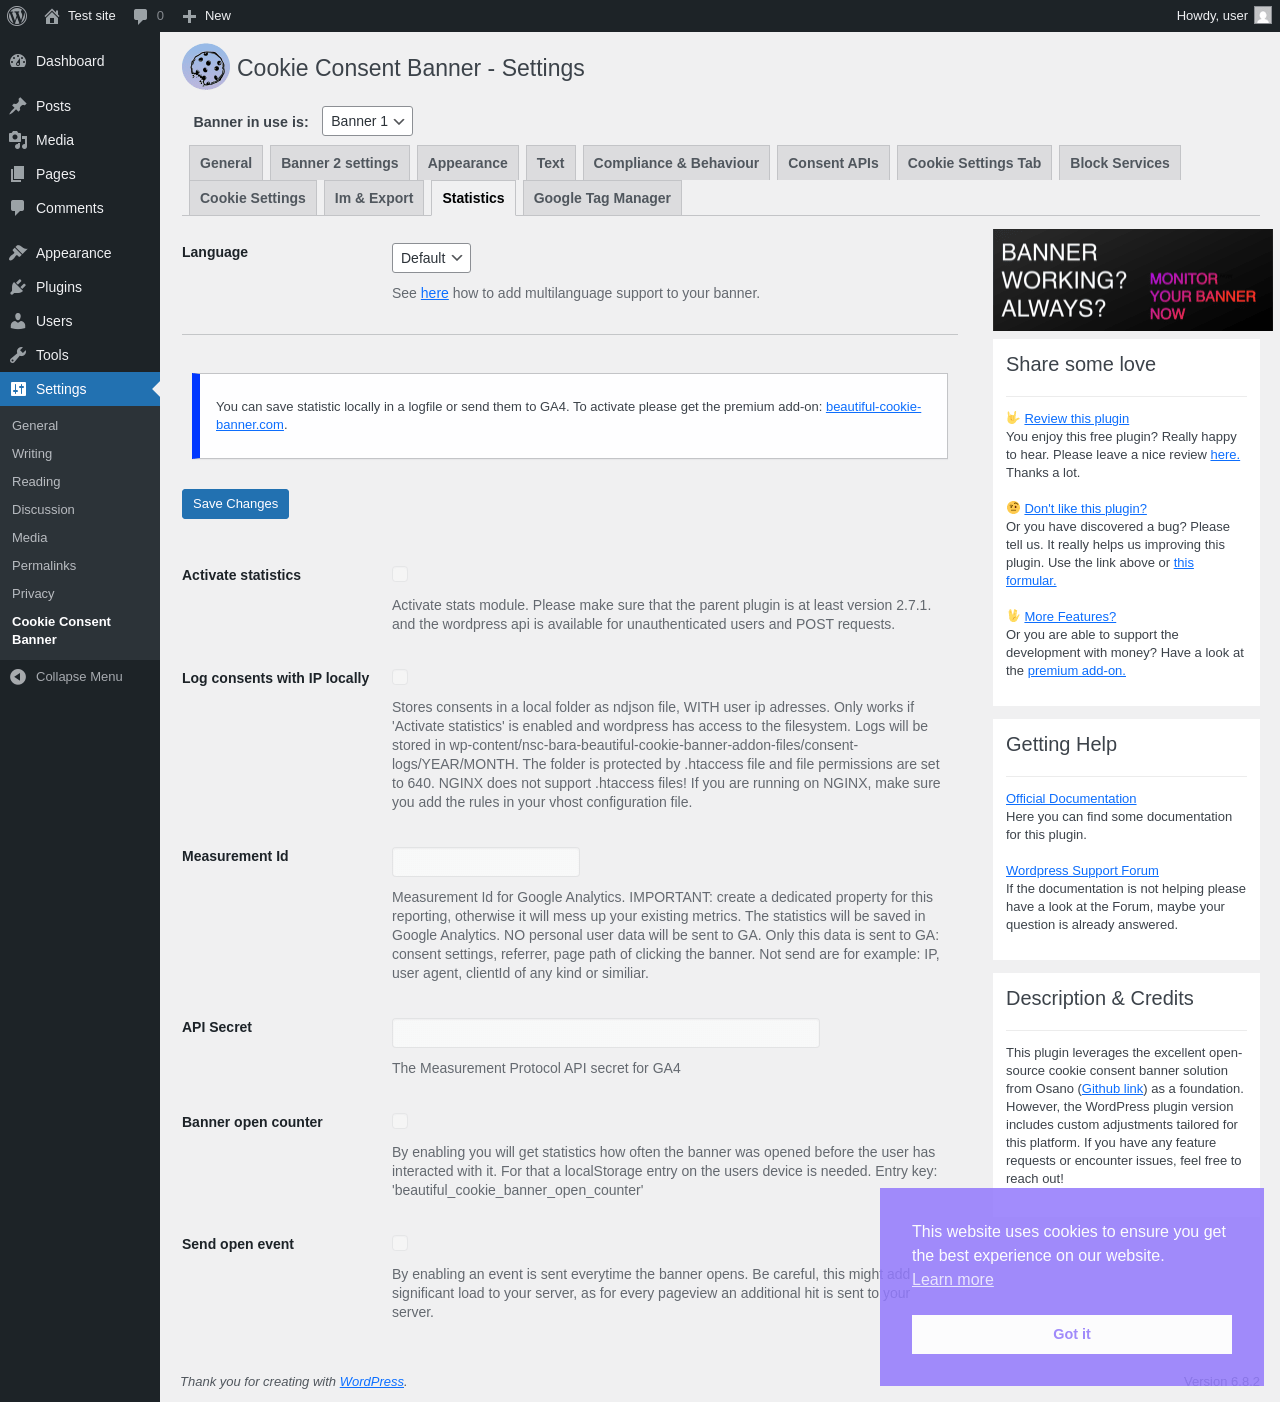Select the Statistics tab
1280x1402 pixels.
[473, 198]
